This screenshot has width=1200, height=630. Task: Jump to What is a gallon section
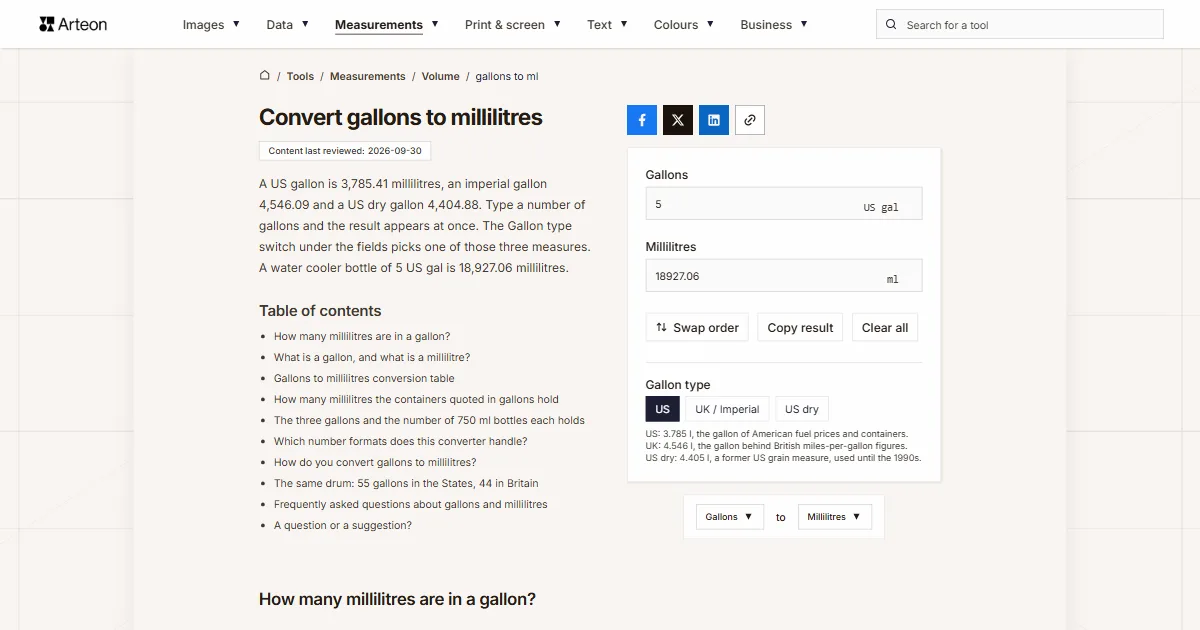(x=372, y=357)
